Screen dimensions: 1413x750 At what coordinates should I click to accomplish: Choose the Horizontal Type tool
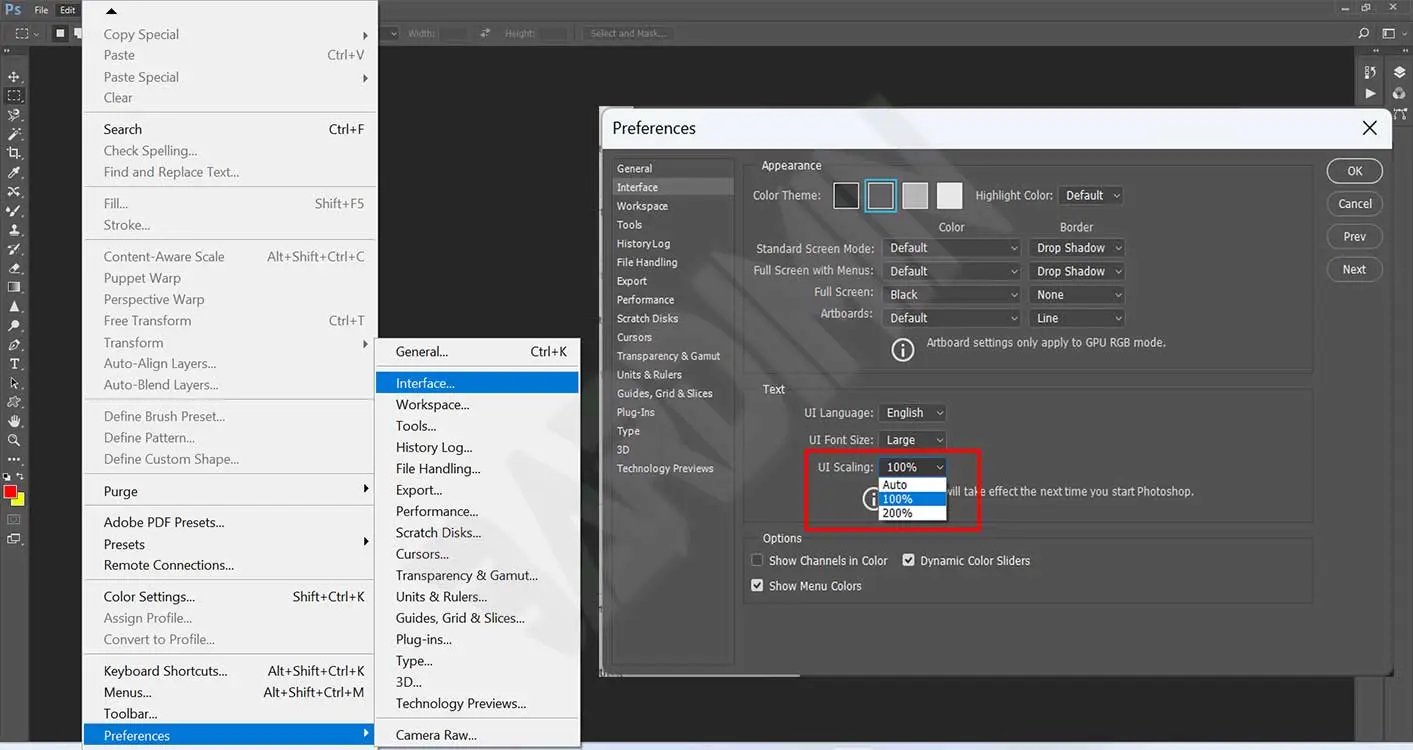point(14,364)
